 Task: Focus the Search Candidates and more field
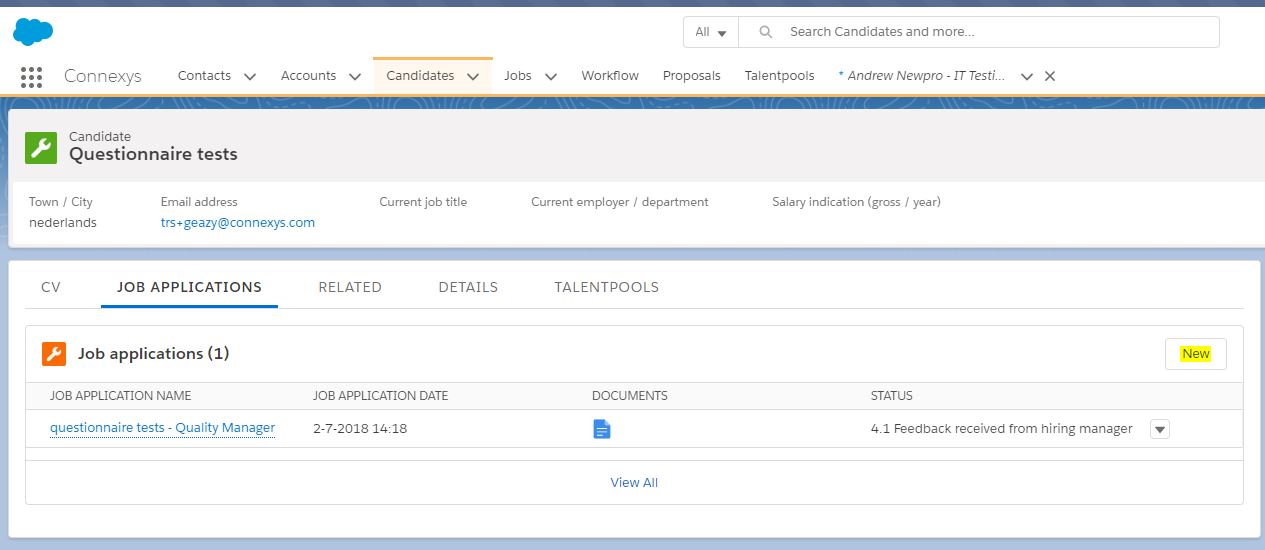979,32
